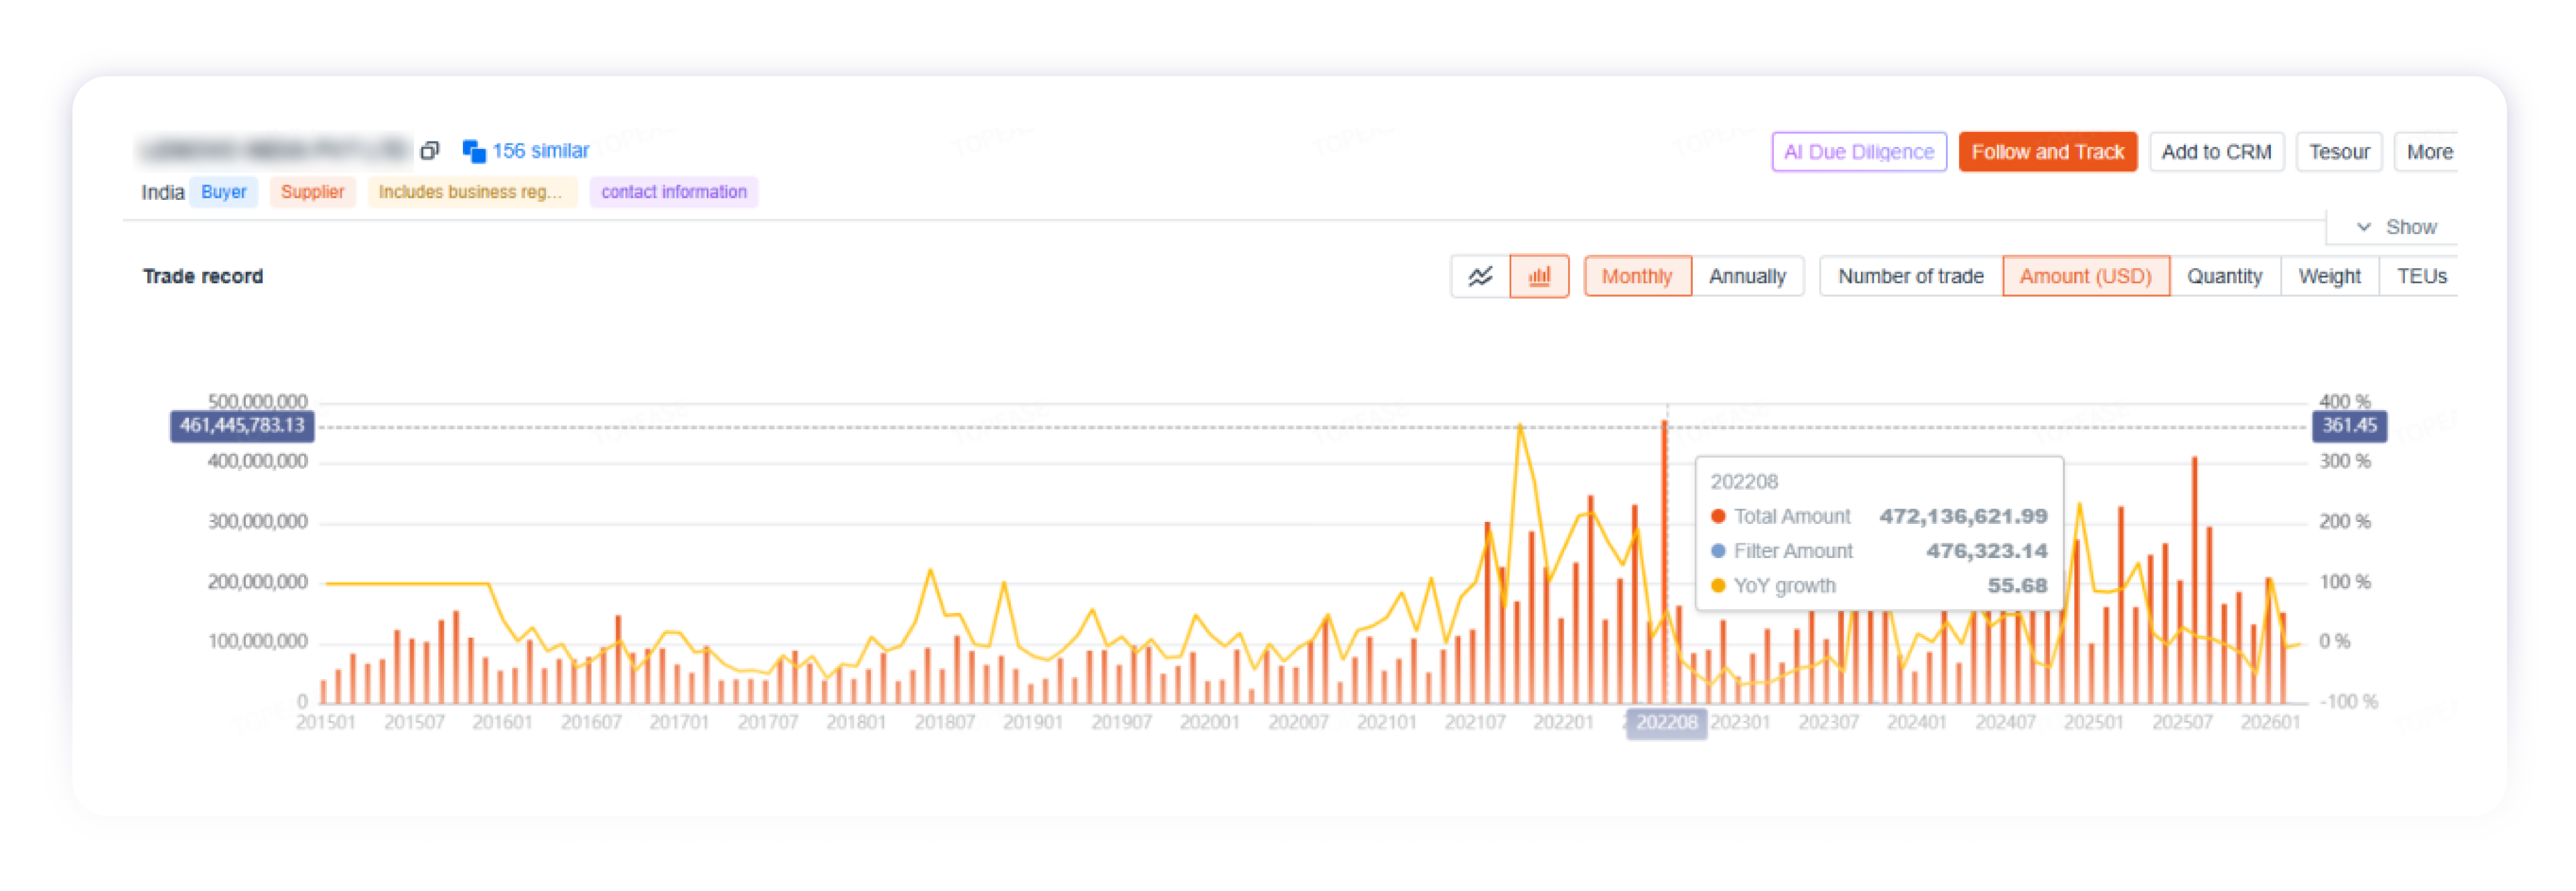Switch metric to Weight
Screen dimensions: 2576x891
(2329, 277)
